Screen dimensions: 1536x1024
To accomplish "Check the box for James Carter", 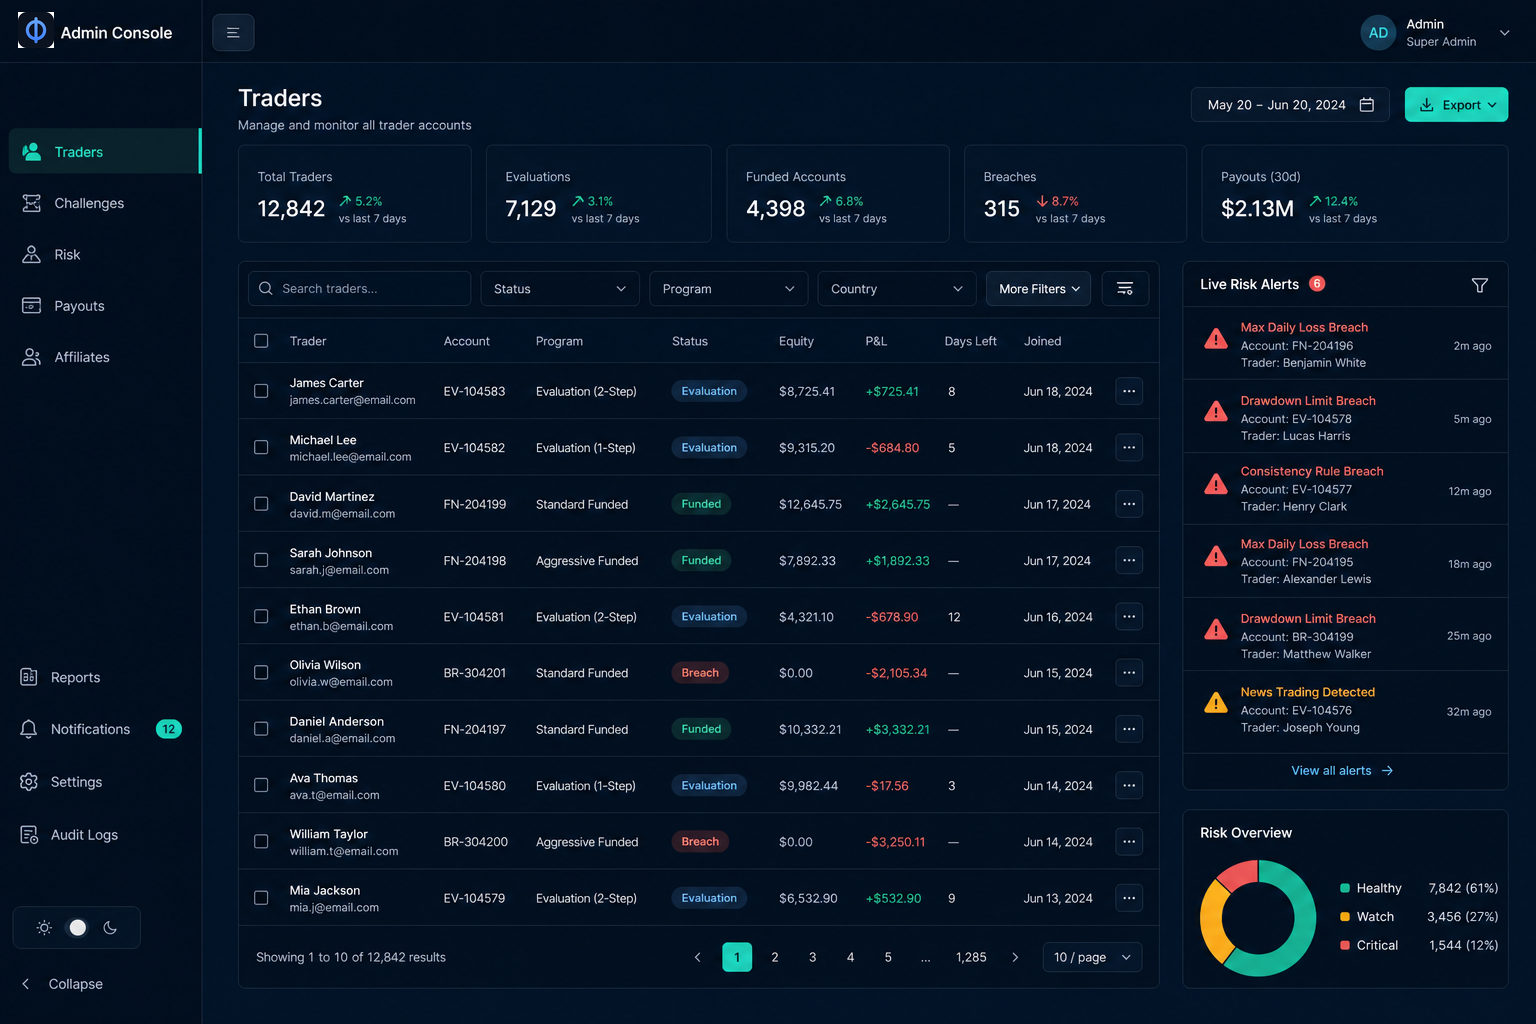I will pos(261,391).
